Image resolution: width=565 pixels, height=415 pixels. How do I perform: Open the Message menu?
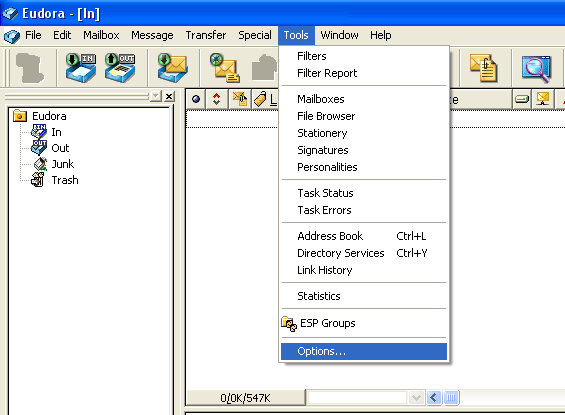[152, 35]
